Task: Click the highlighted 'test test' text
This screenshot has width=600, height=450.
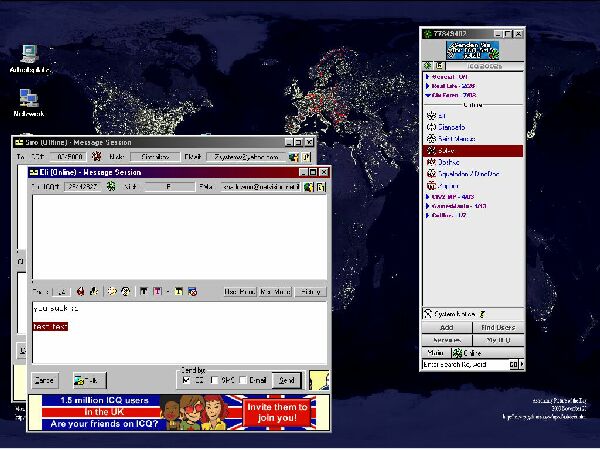Action: click(x=51, y=326)
